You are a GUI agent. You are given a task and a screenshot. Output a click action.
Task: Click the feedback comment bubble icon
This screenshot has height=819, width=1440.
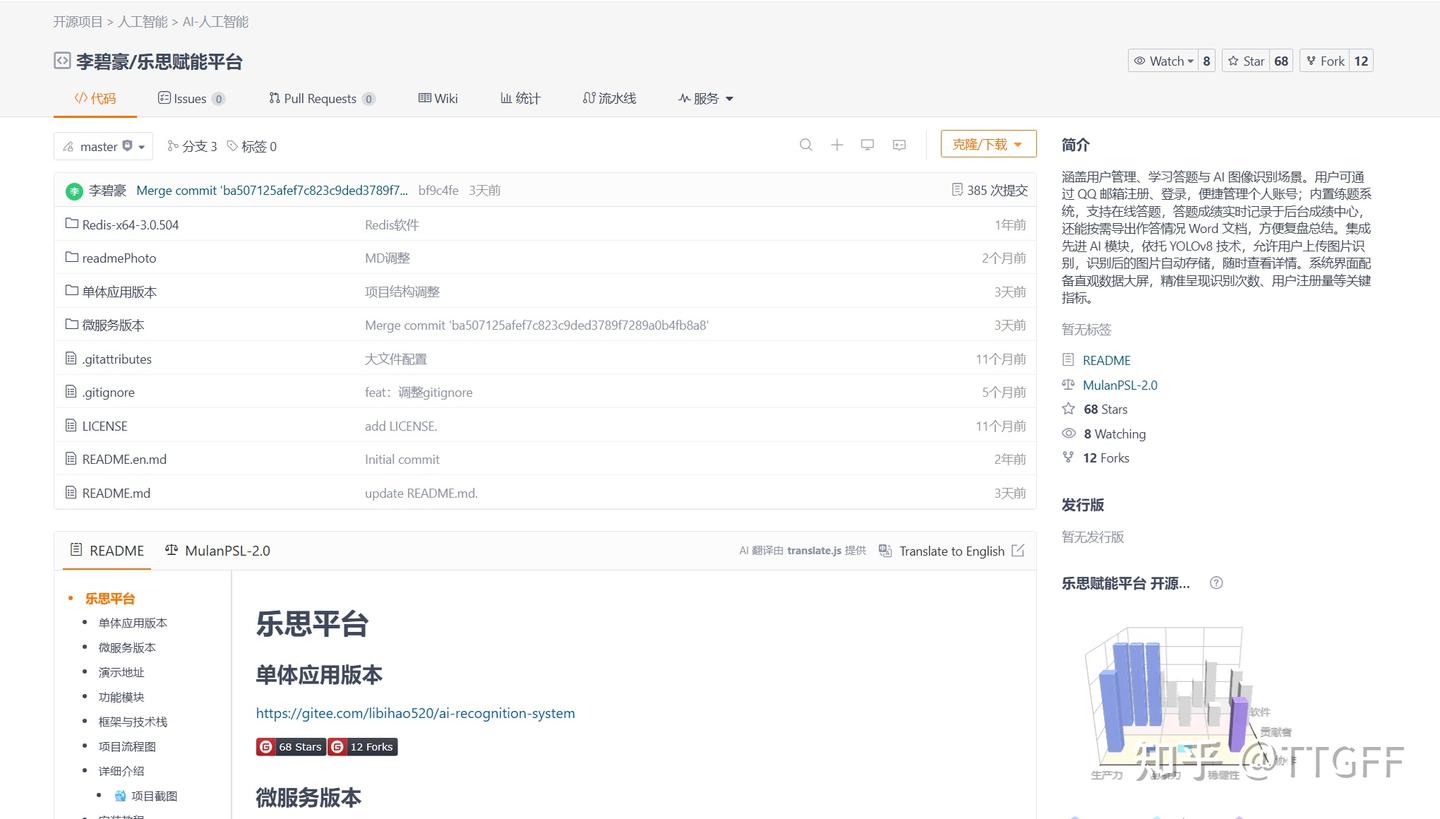[x=898, y=145]
